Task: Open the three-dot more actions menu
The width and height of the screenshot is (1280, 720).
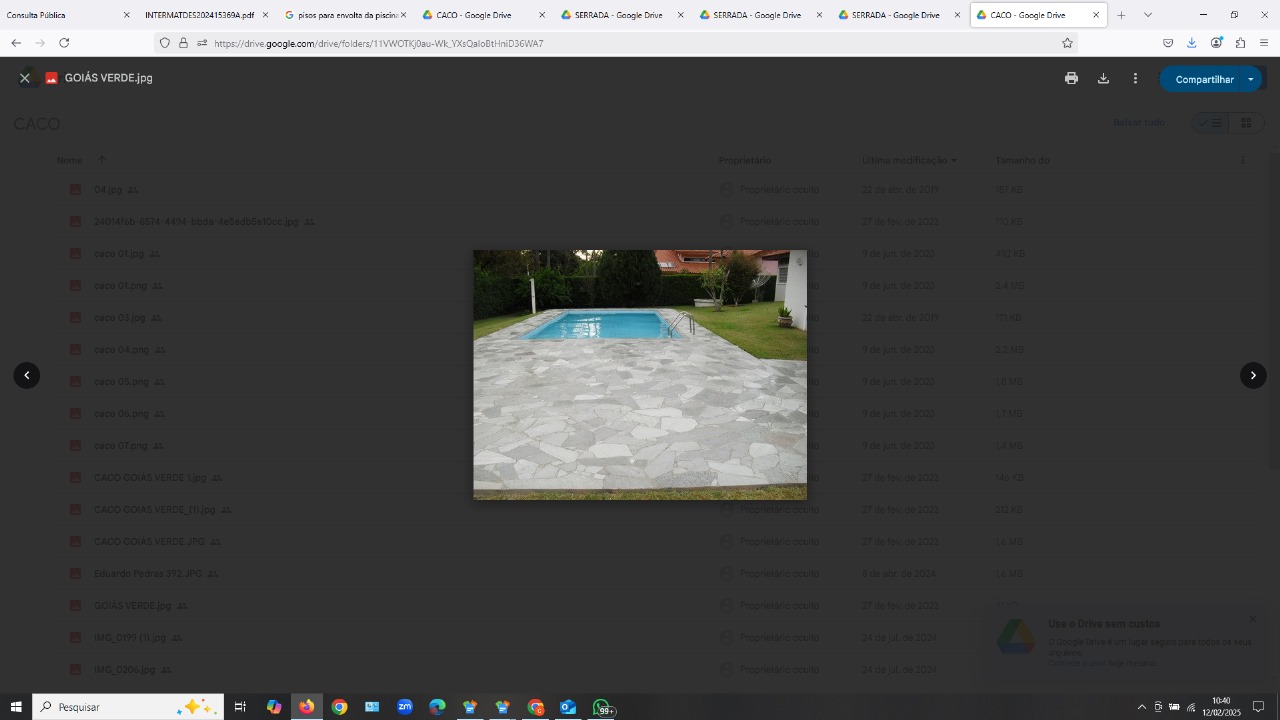Action: [x=1135, y=78]
